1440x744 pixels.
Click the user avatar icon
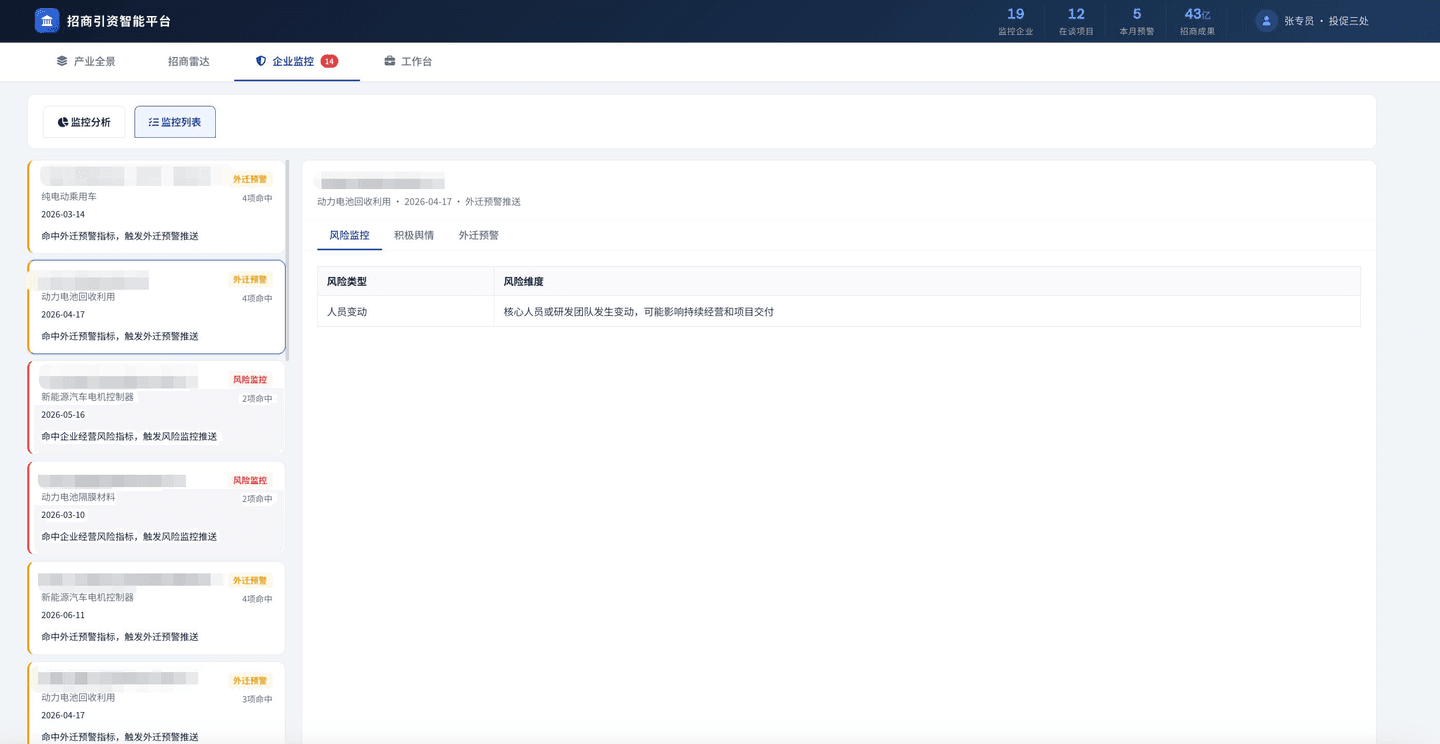[x=1267, y=20]
